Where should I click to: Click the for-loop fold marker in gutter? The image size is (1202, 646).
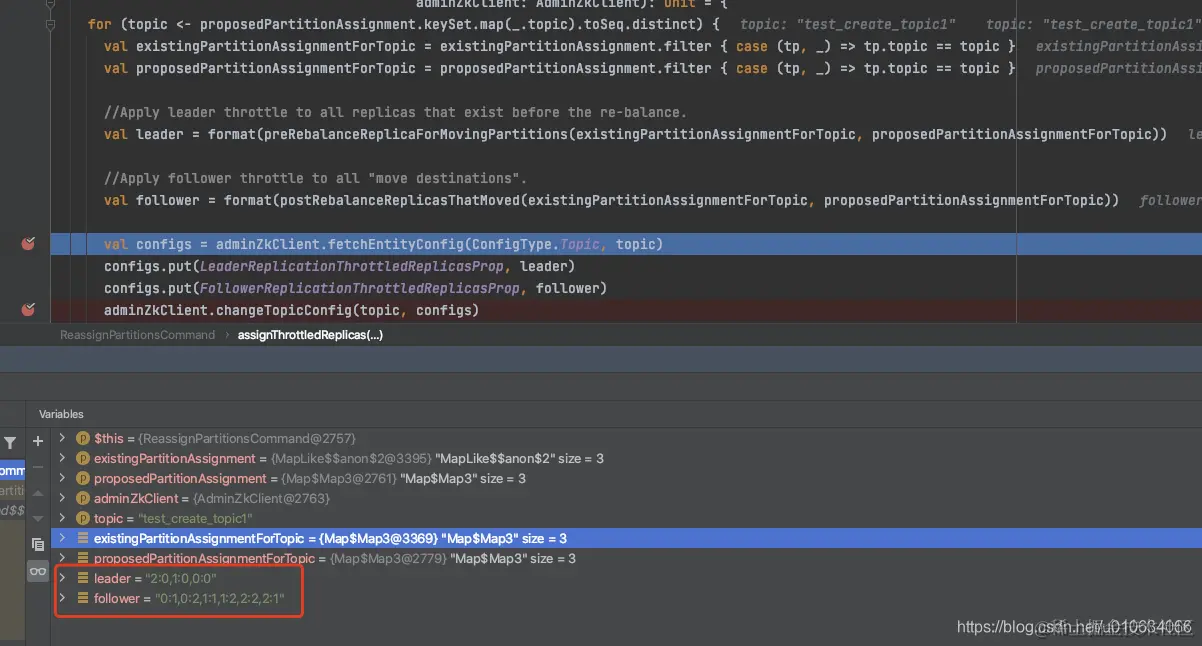(x=51, y=24)
